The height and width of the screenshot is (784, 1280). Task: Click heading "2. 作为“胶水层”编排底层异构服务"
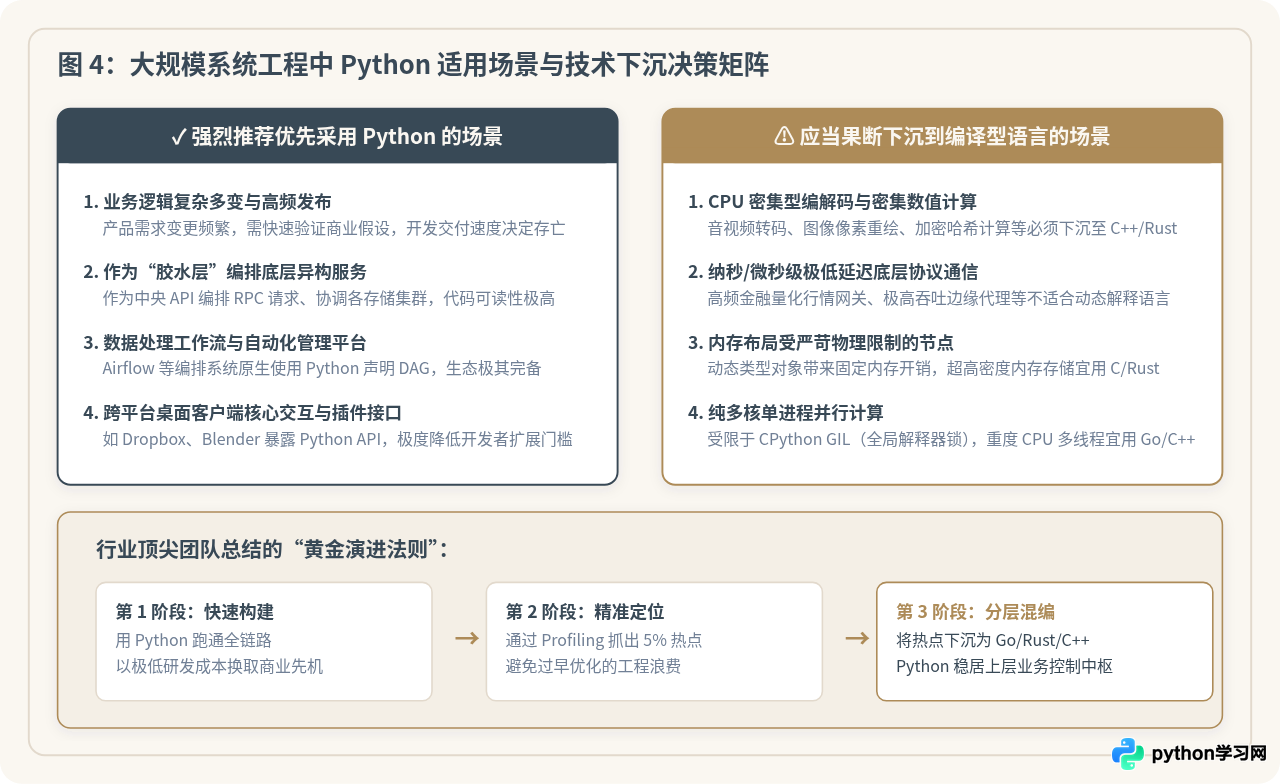225,272
